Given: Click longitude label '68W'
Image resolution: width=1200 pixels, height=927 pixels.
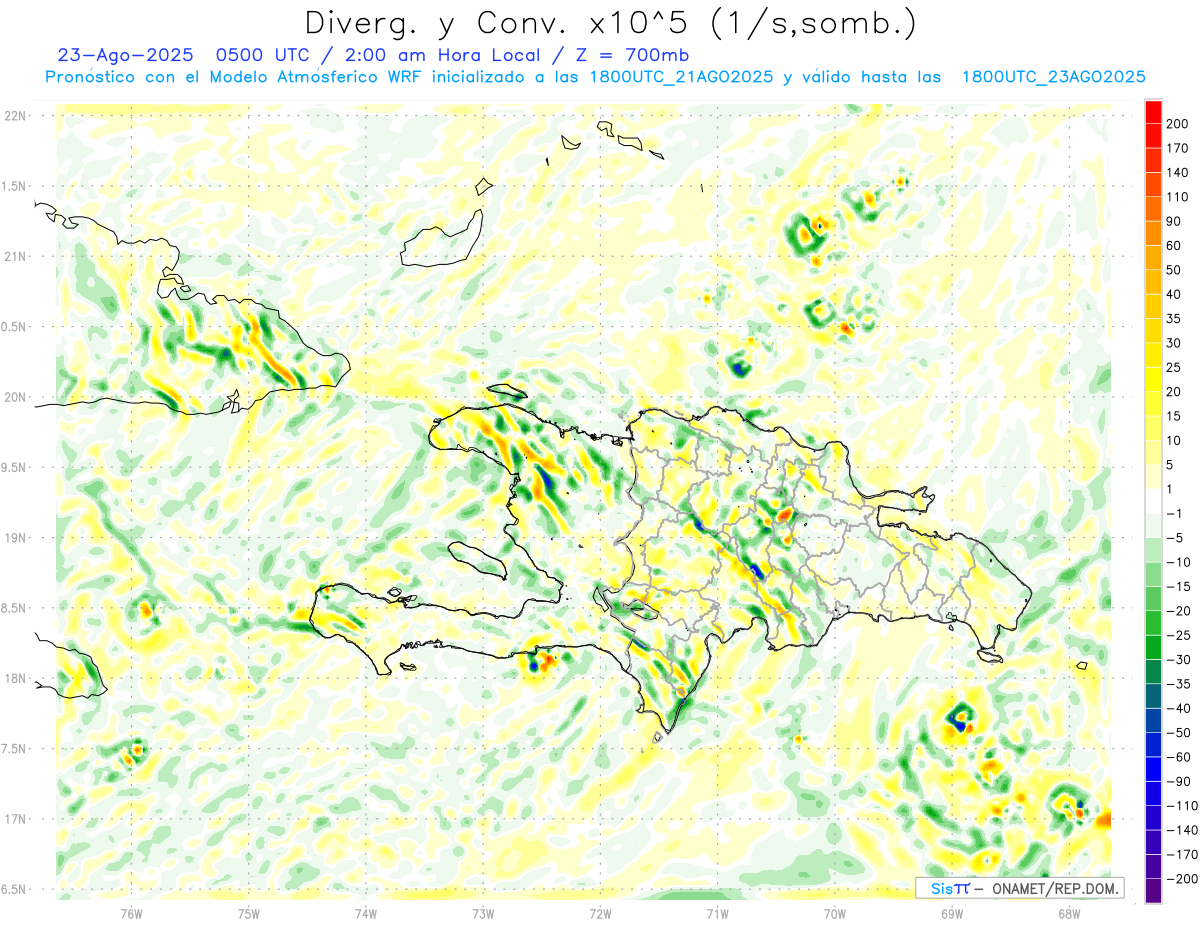Looking at the screenshot, I should pos(1069,914).
